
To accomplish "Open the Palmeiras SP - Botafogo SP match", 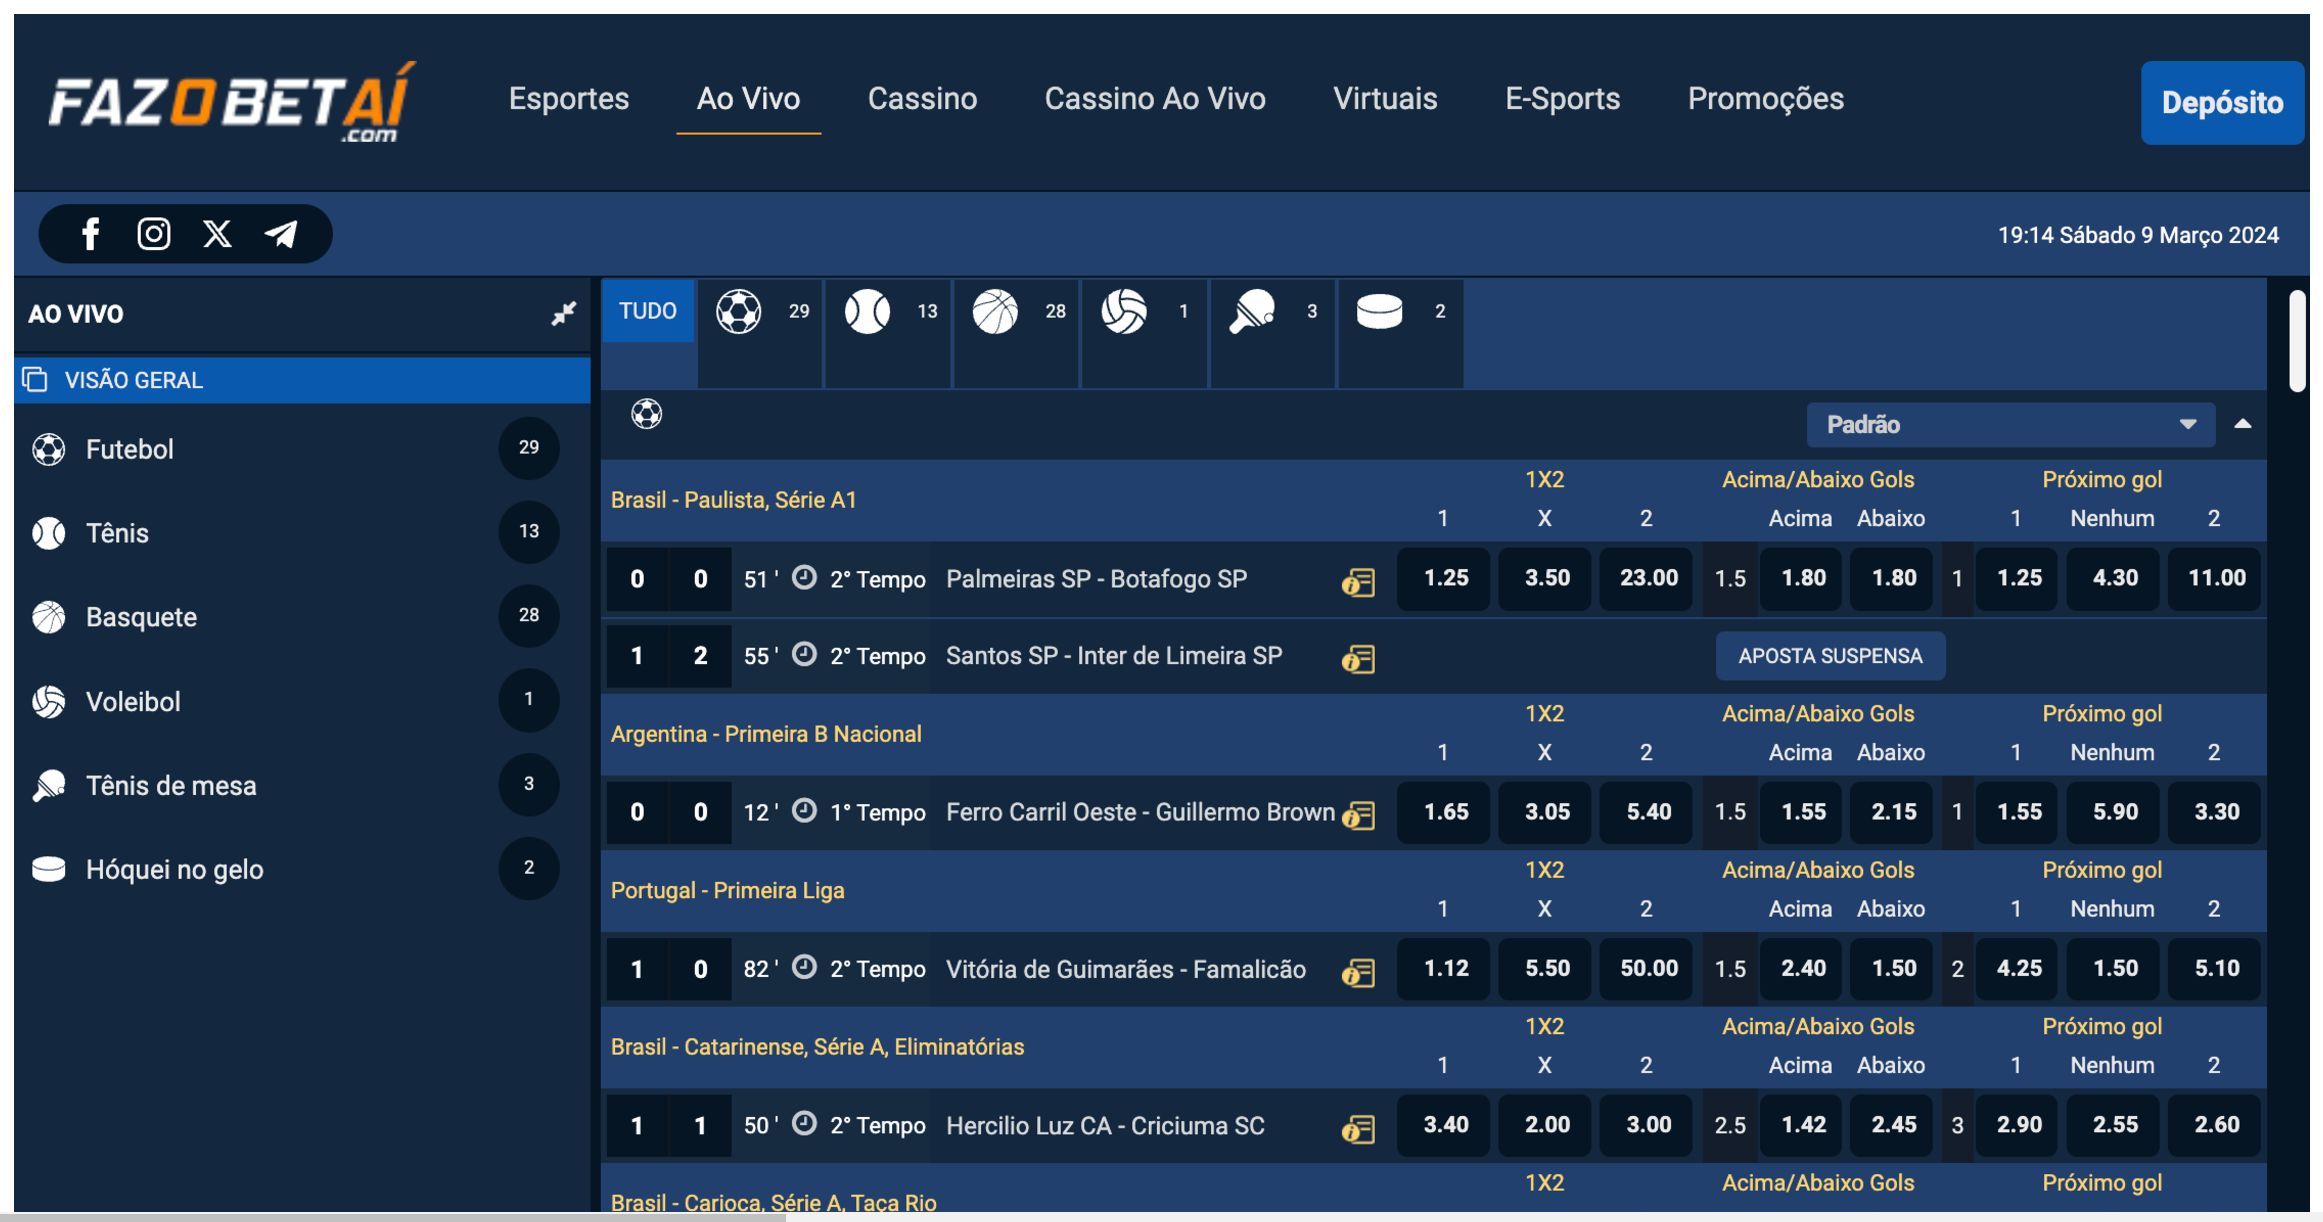I will pos(1096,579).
